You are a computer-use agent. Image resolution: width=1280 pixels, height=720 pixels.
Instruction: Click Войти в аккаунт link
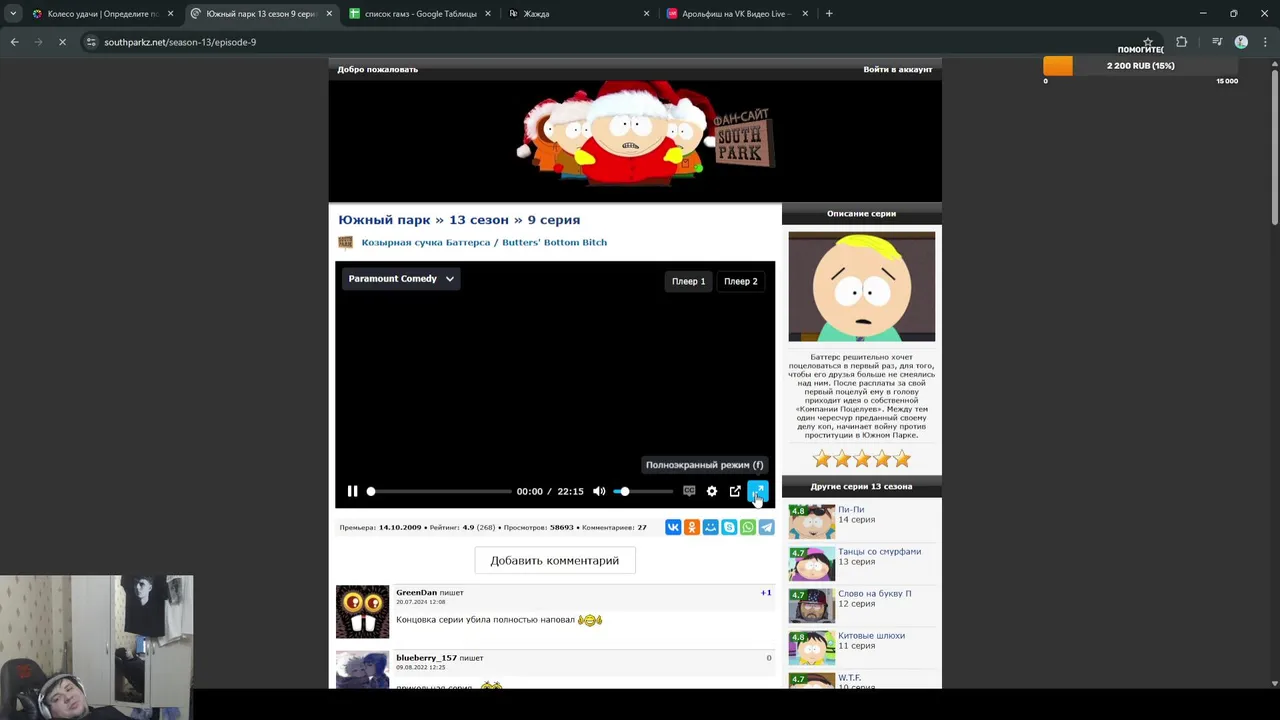point(897,69)
